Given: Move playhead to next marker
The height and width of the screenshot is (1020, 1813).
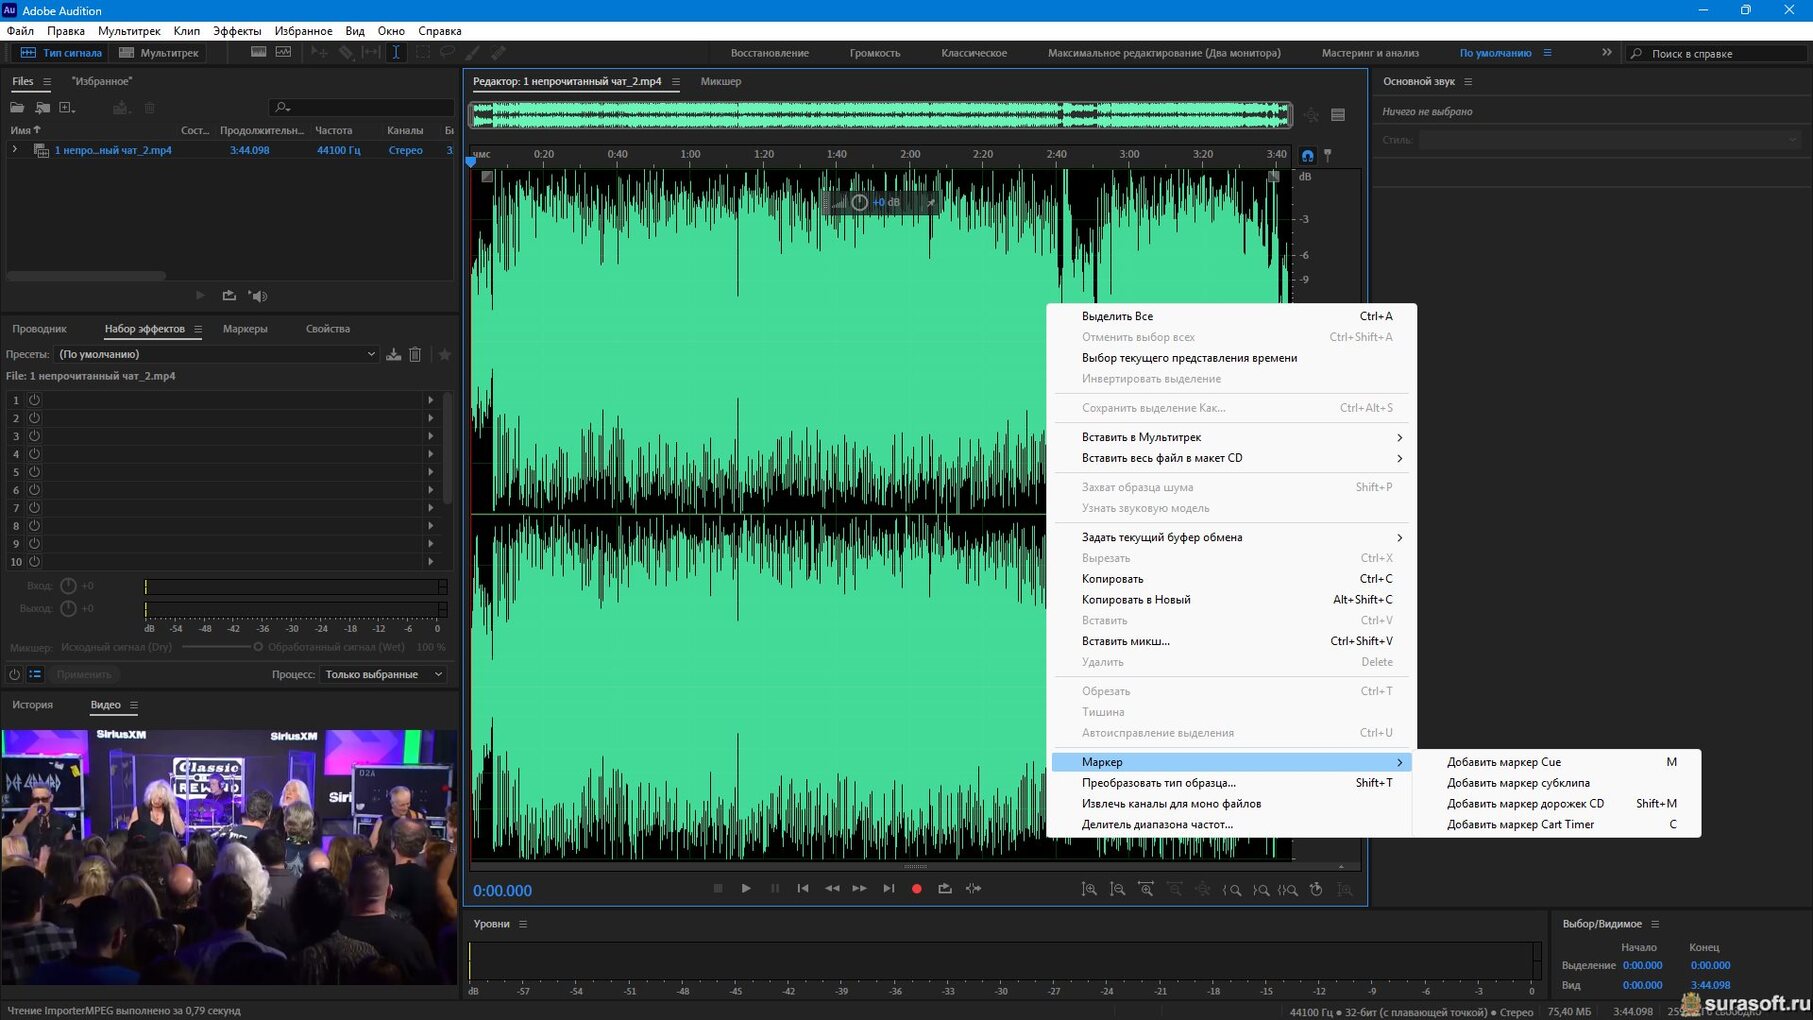Looking at the screenshot, I should [x=888, y=888].
